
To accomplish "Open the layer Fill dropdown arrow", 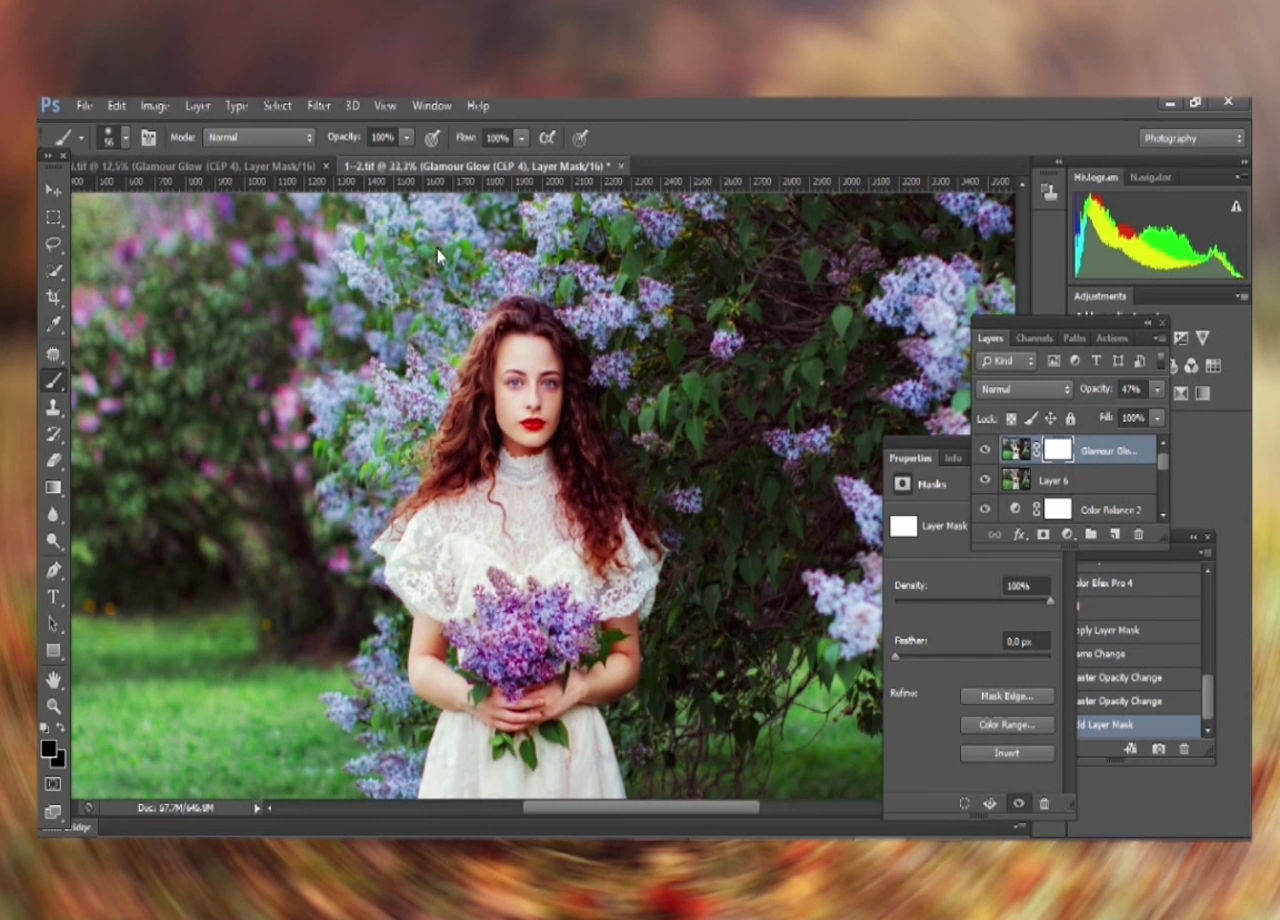I will [x=1157, y=418].
